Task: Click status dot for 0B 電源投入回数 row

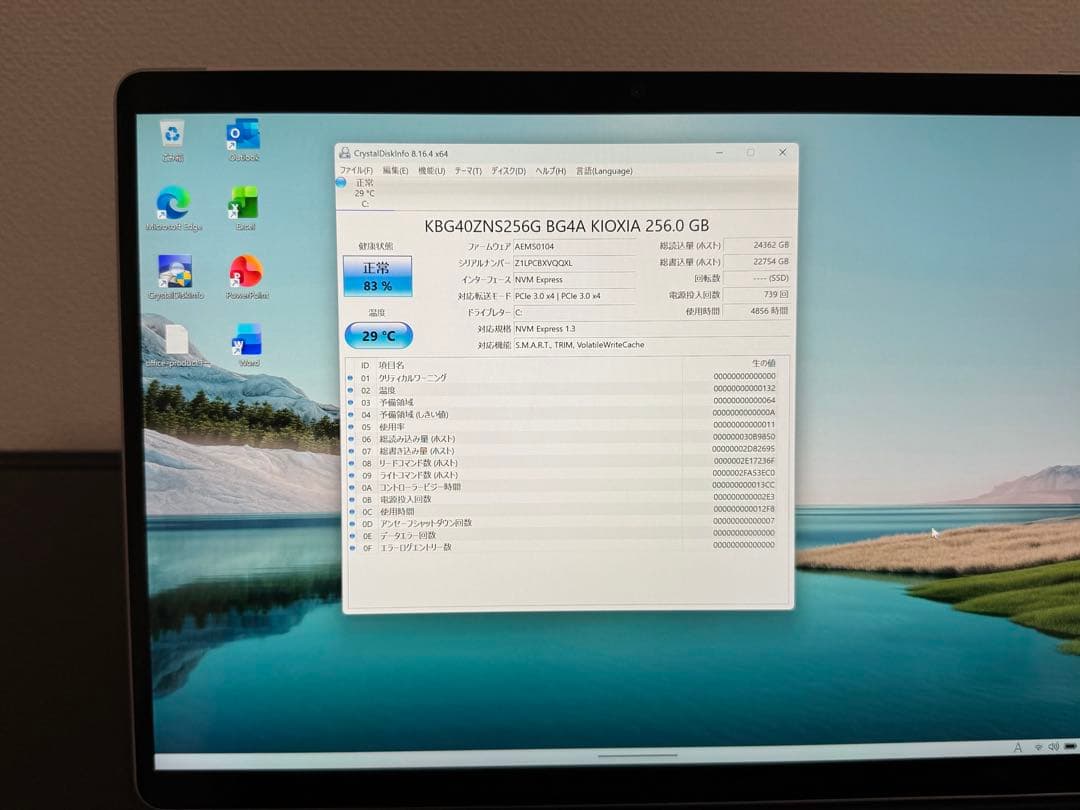Action: tap(351, 499)
